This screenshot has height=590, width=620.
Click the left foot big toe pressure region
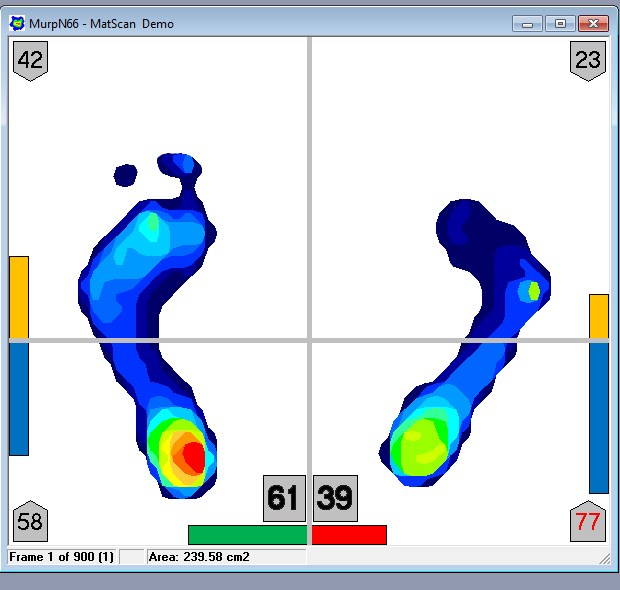[180, 165]
